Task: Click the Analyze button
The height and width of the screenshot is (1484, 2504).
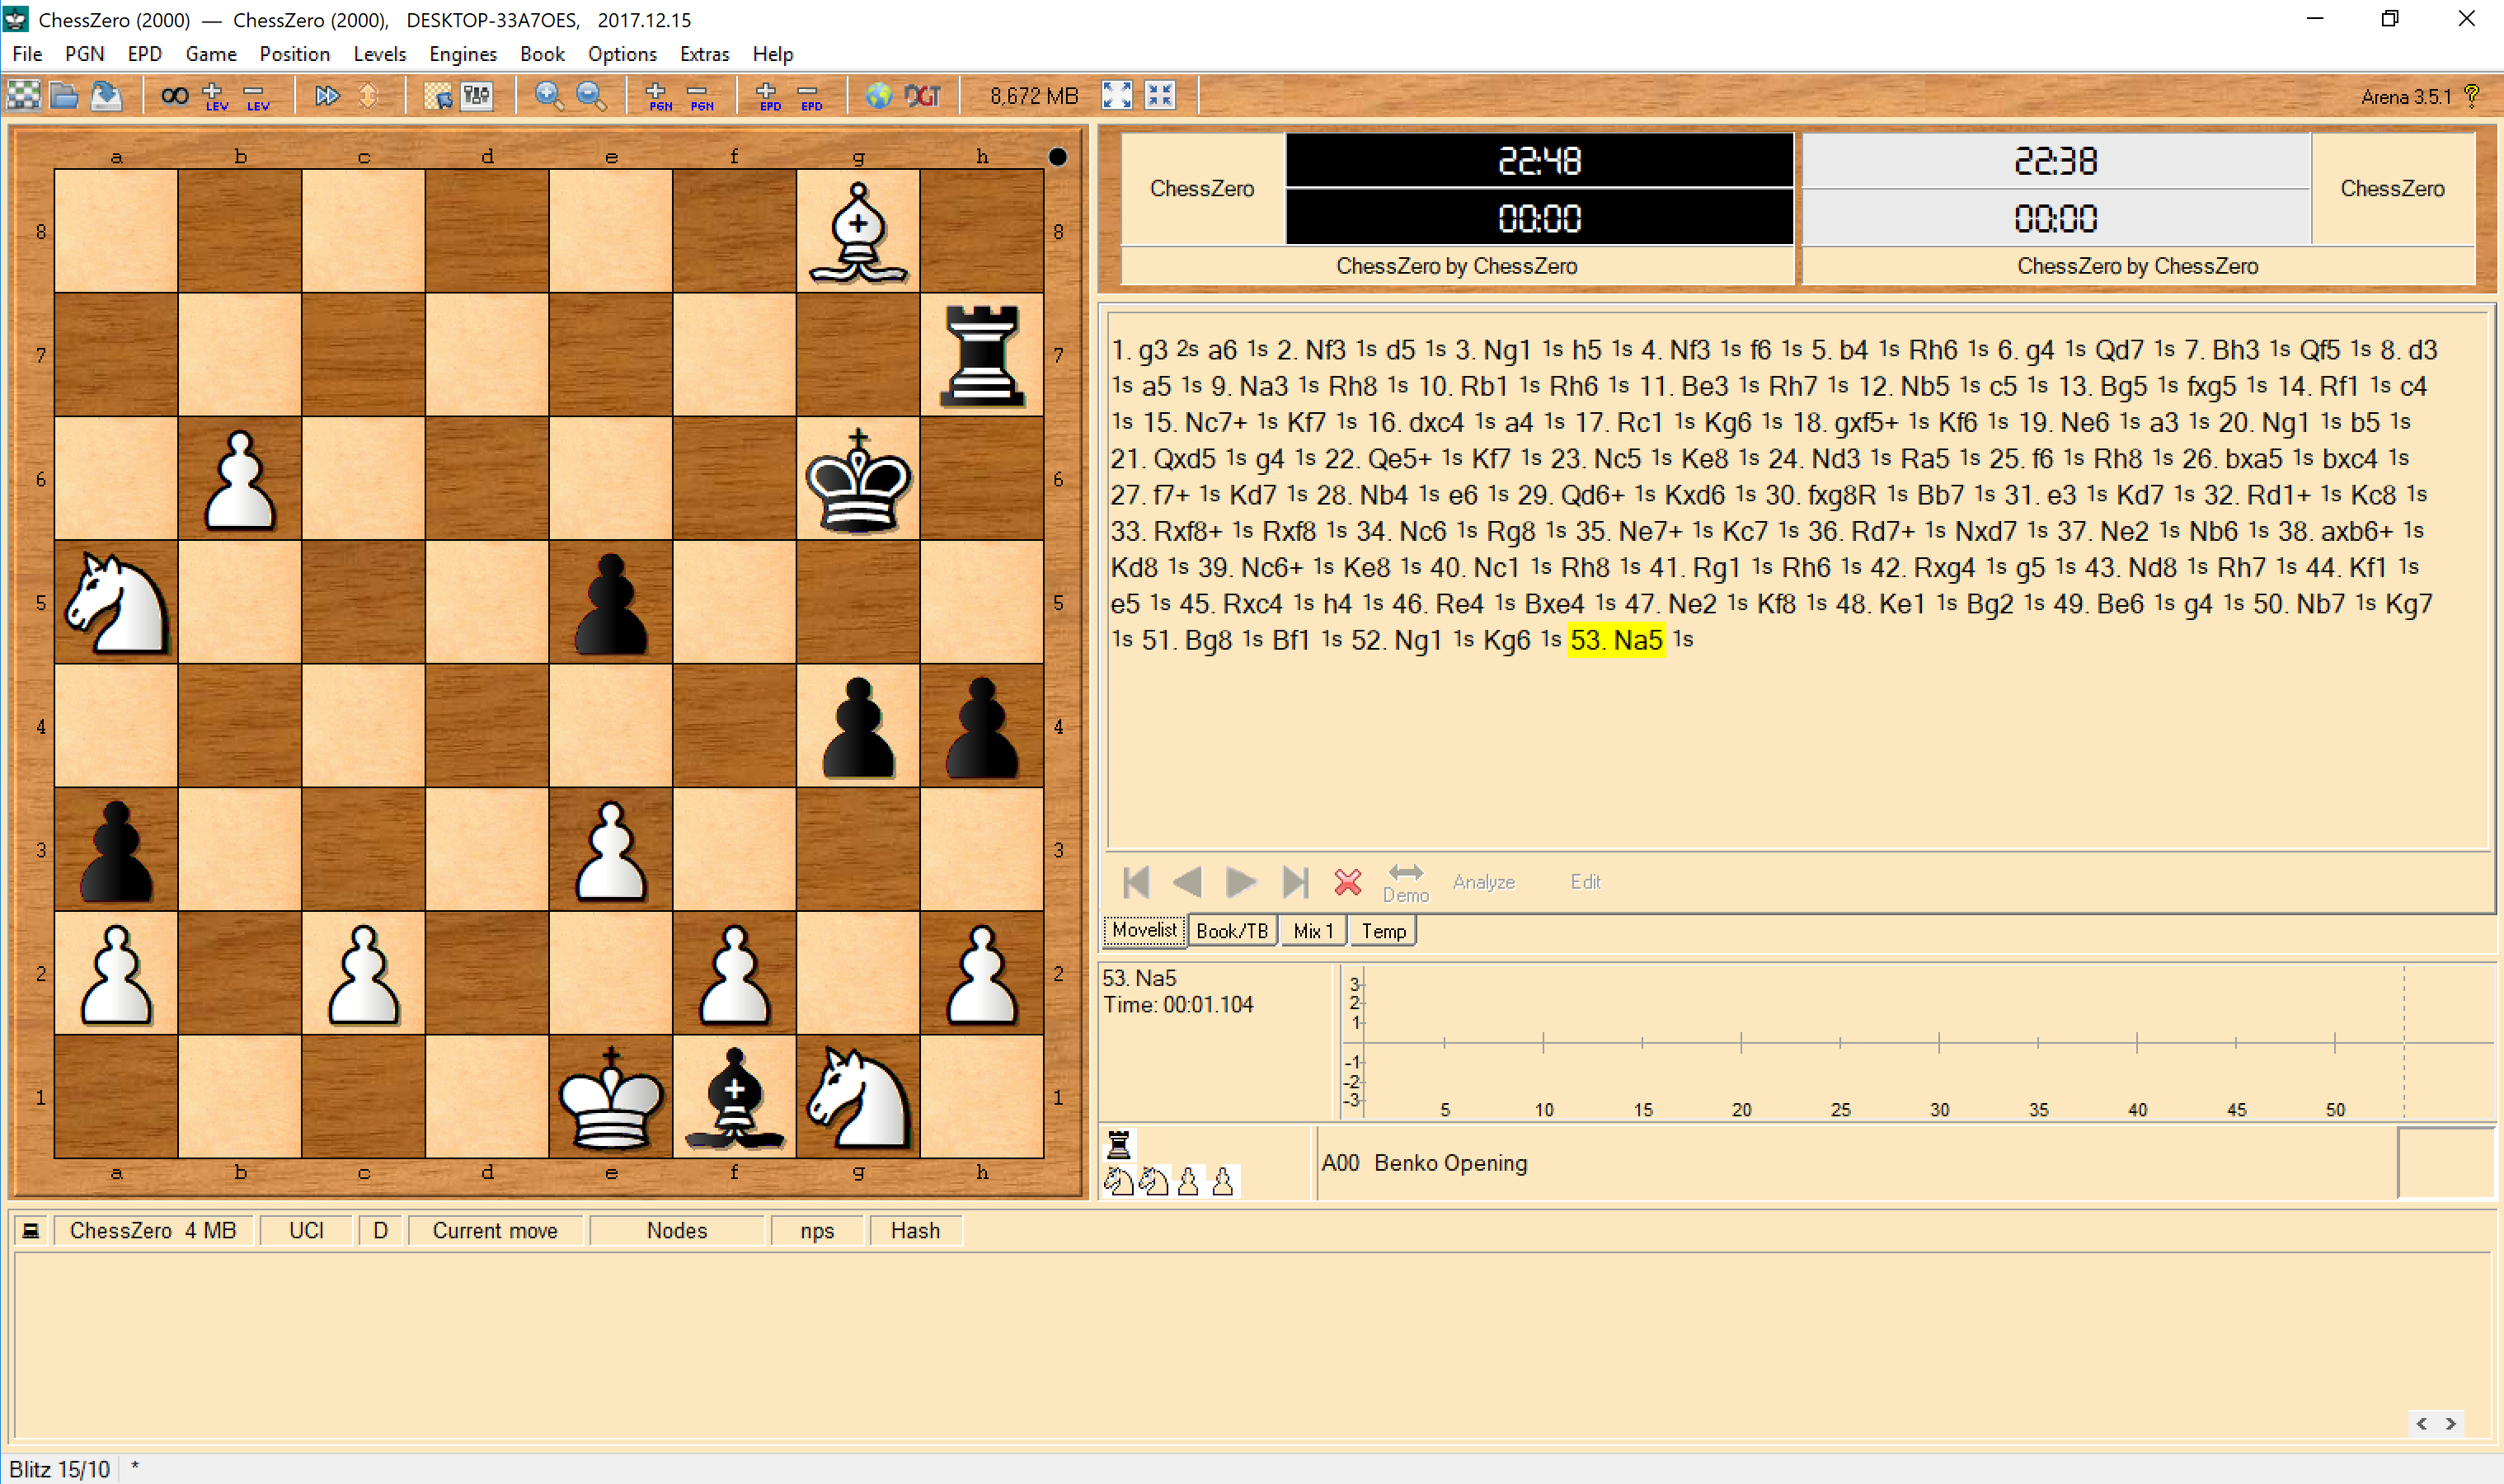Action: tap(1483, 882)
